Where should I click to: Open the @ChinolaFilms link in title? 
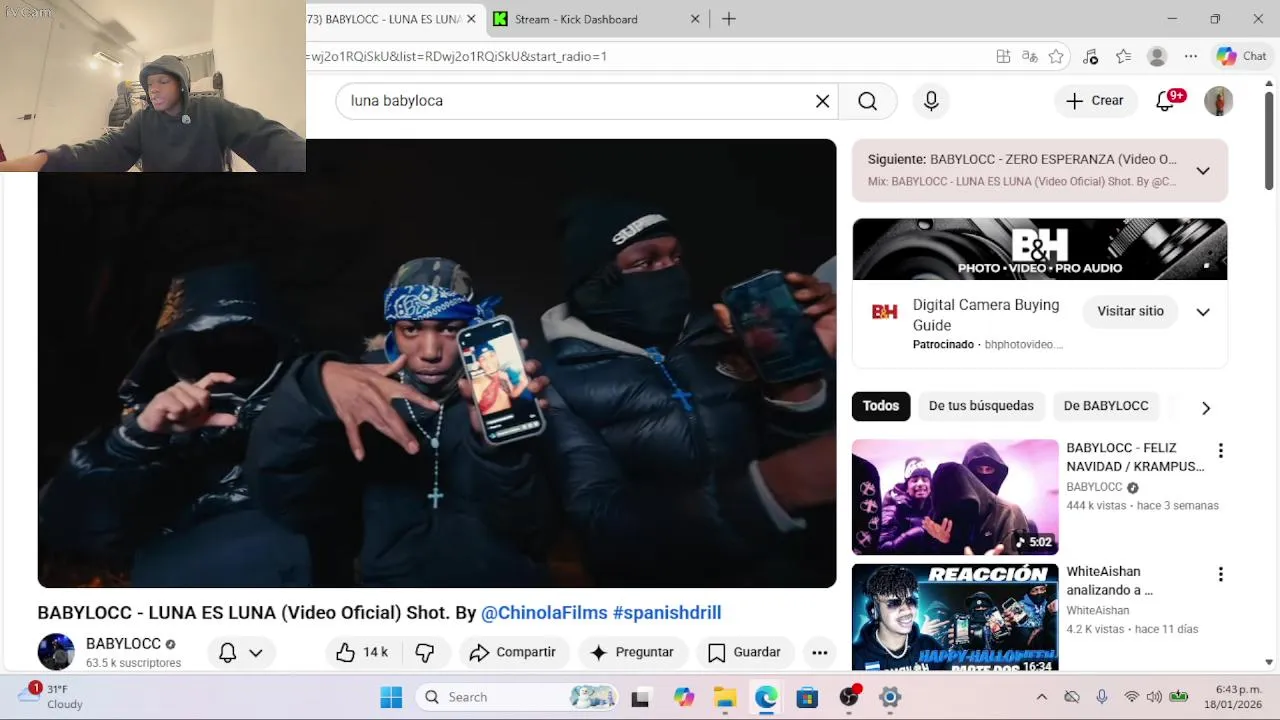click(x=544, y=612)
